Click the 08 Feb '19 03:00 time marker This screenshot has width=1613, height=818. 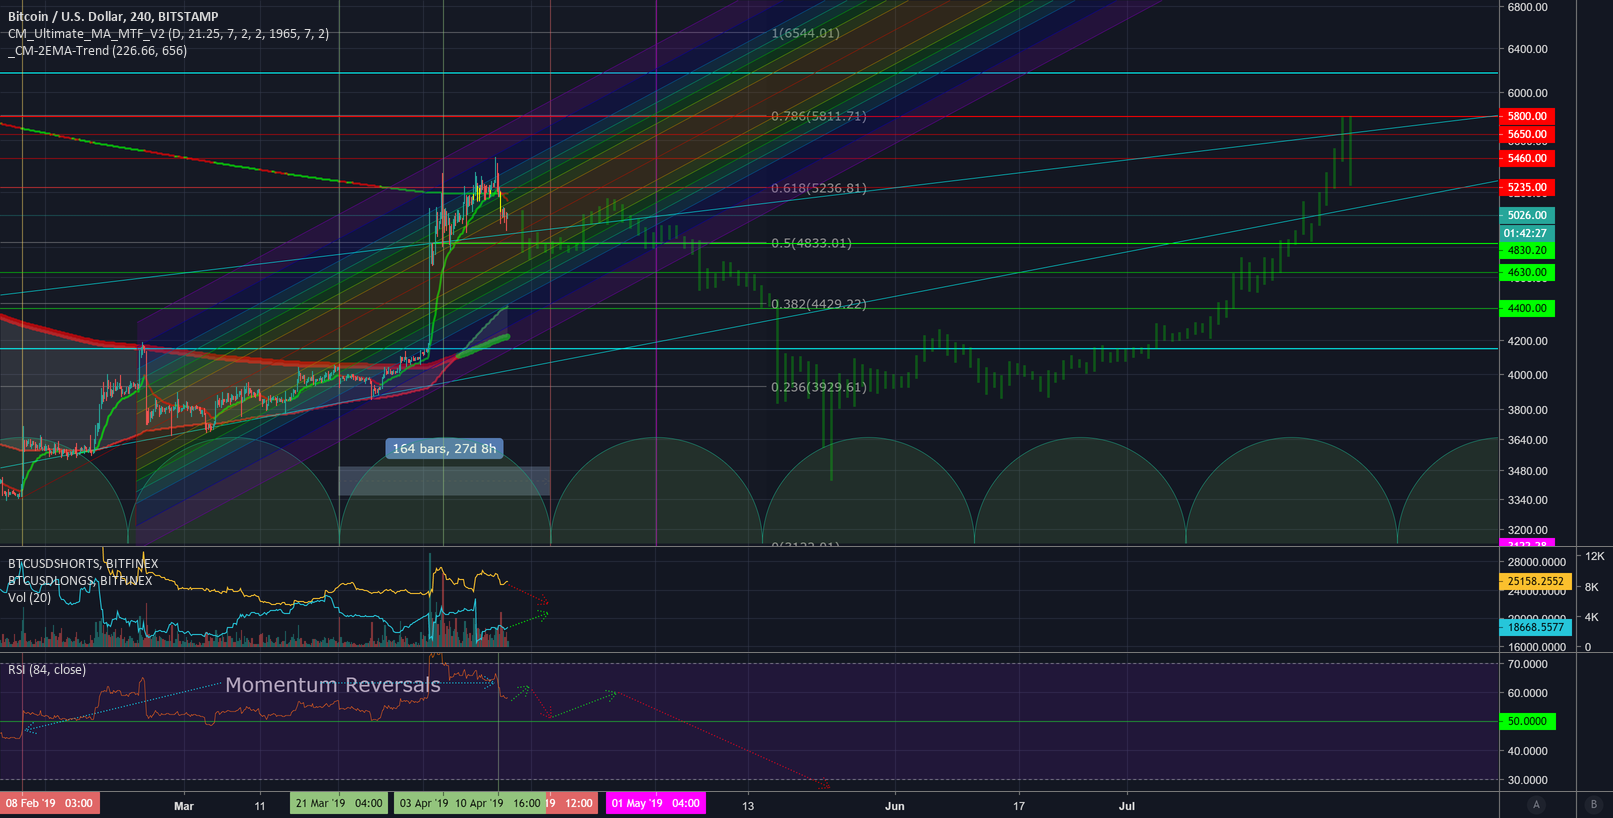click(49, 803)
